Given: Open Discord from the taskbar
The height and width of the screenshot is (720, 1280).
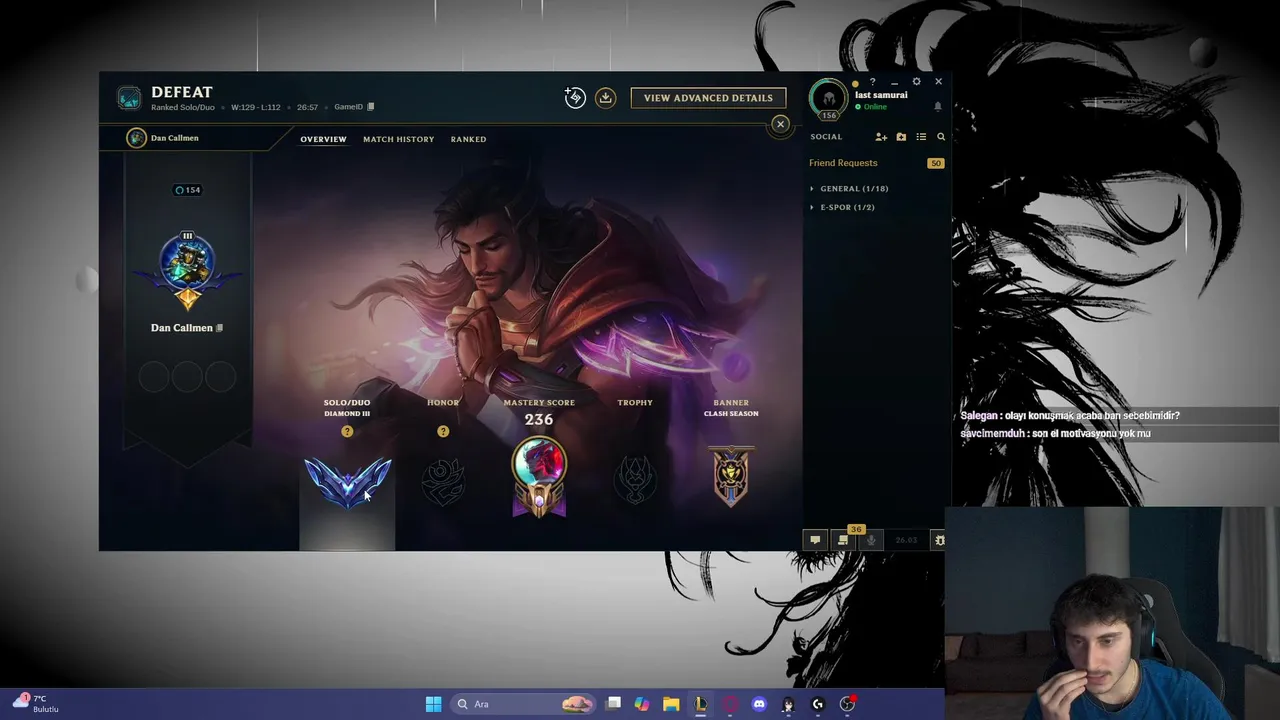Looking at the screenshot, I should click(x=759, y=704).
